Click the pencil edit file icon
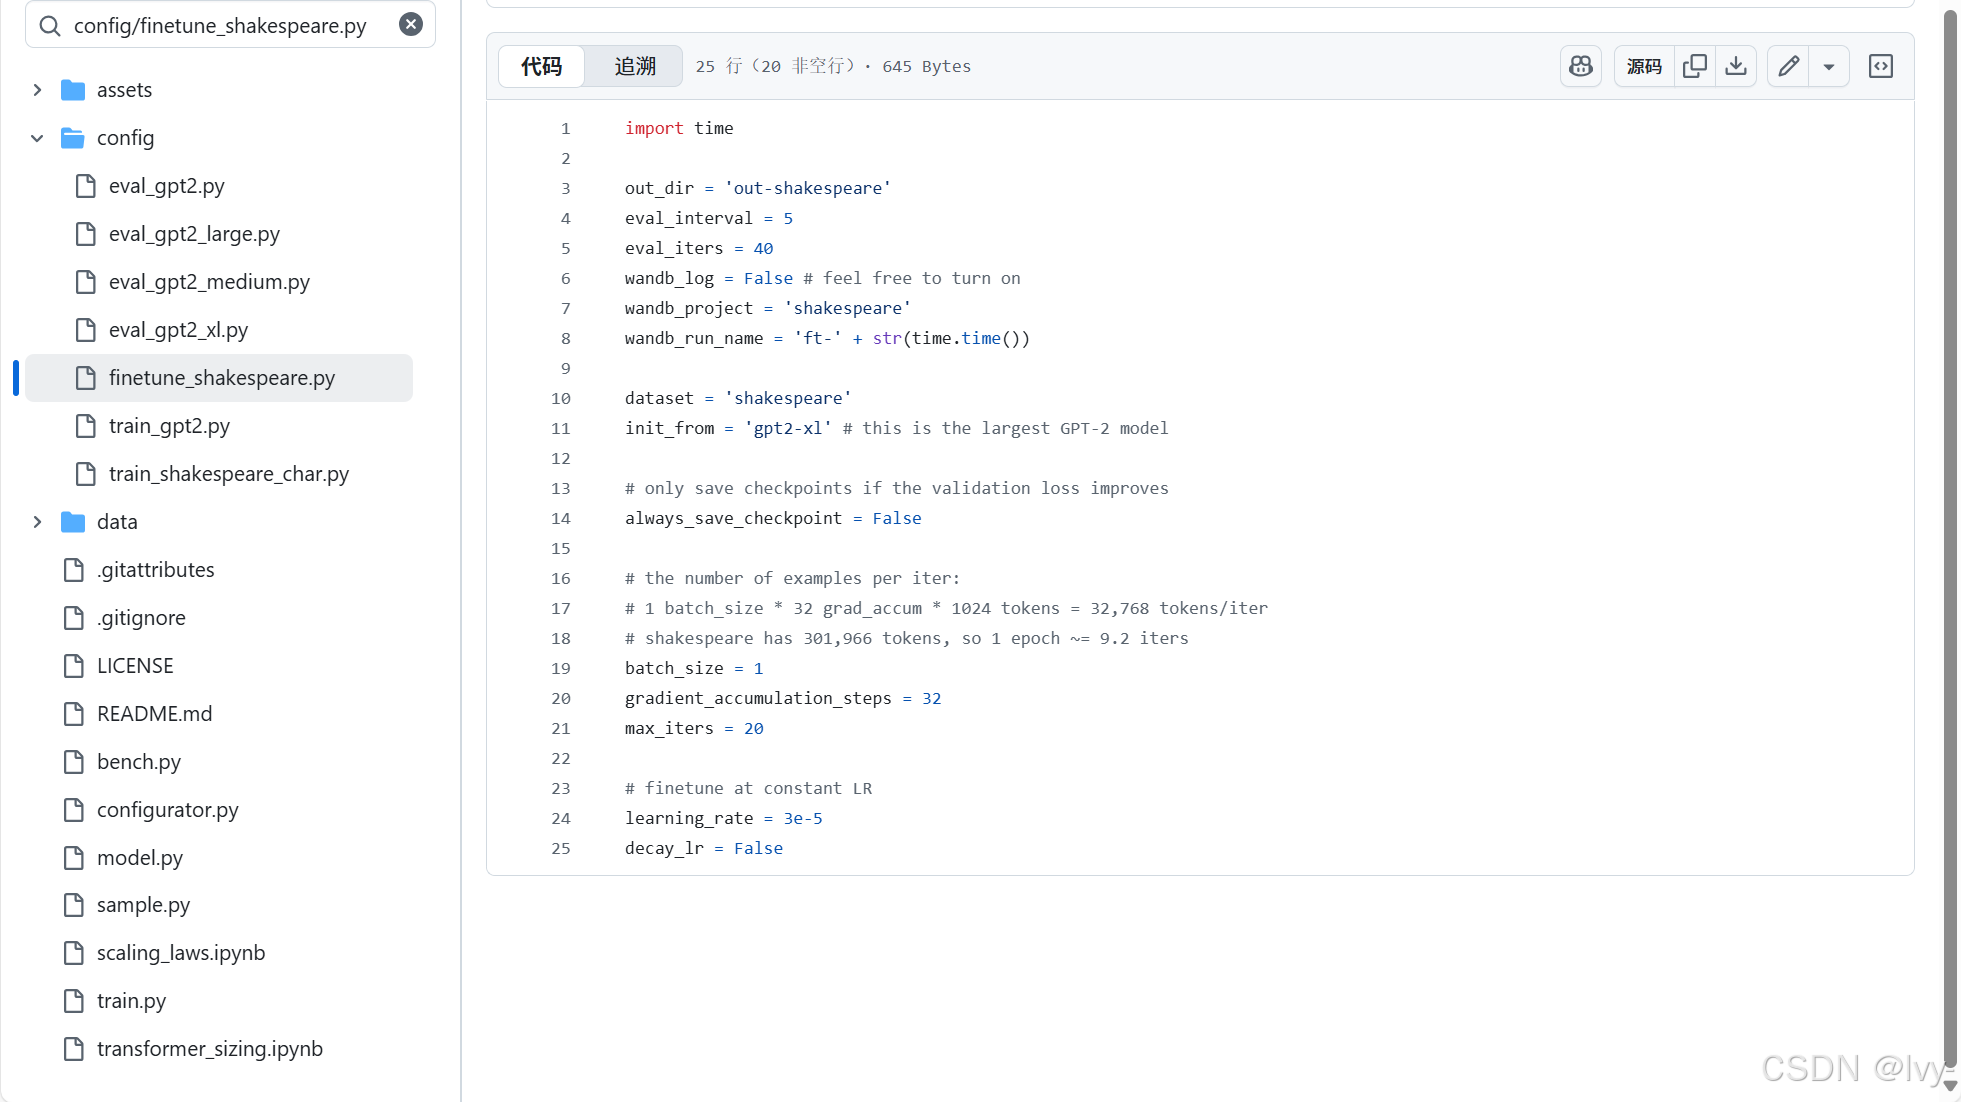The width and height of the screenshot is (1961, 1102). click(1788, 66)
